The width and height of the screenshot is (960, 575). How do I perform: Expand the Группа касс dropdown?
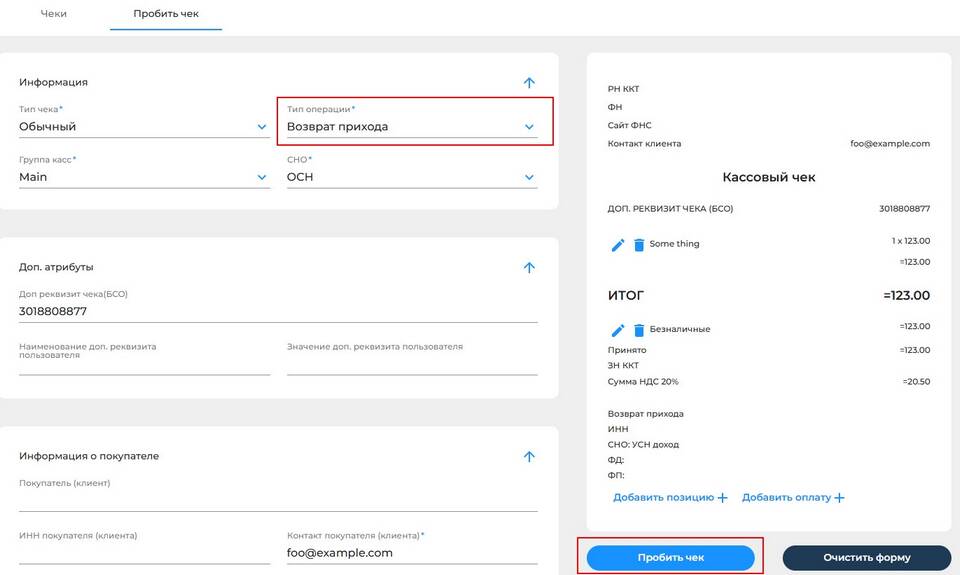[144, 177]
